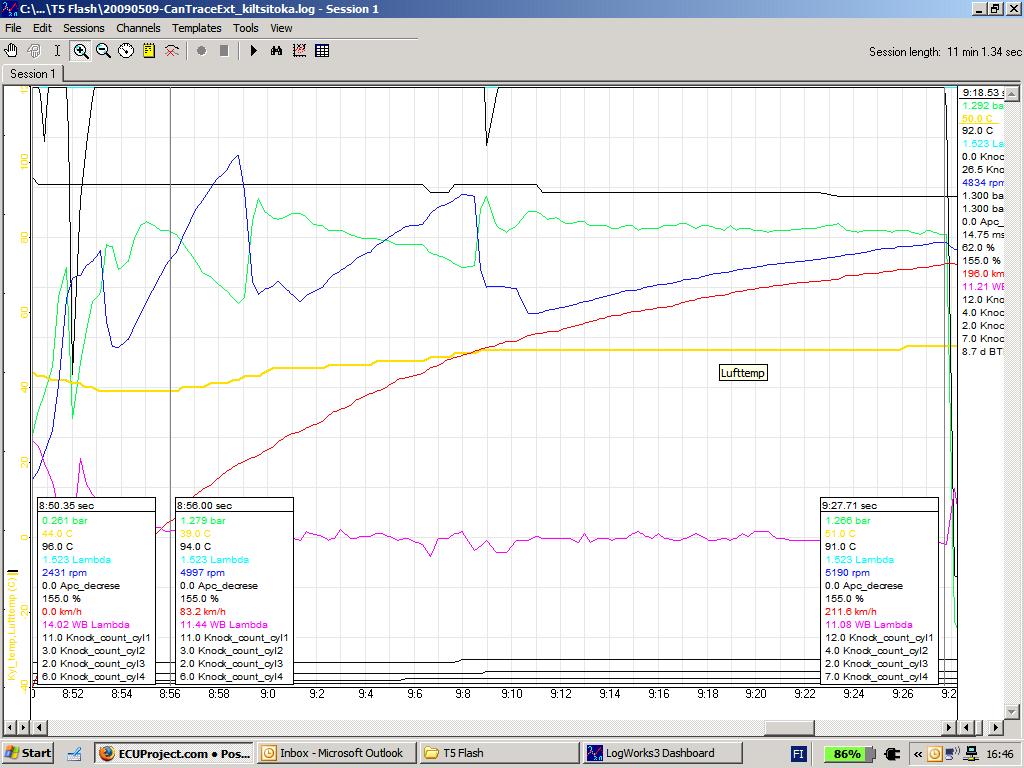Viewport: 1024px width, 768px height.
Task: Open the gauge dial icon
Action: [x=126, y=50]
